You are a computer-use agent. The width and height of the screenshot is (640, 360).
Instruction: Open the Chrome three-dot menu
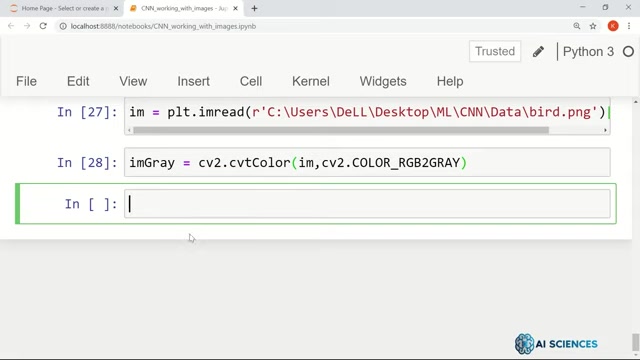click(629, 26)
